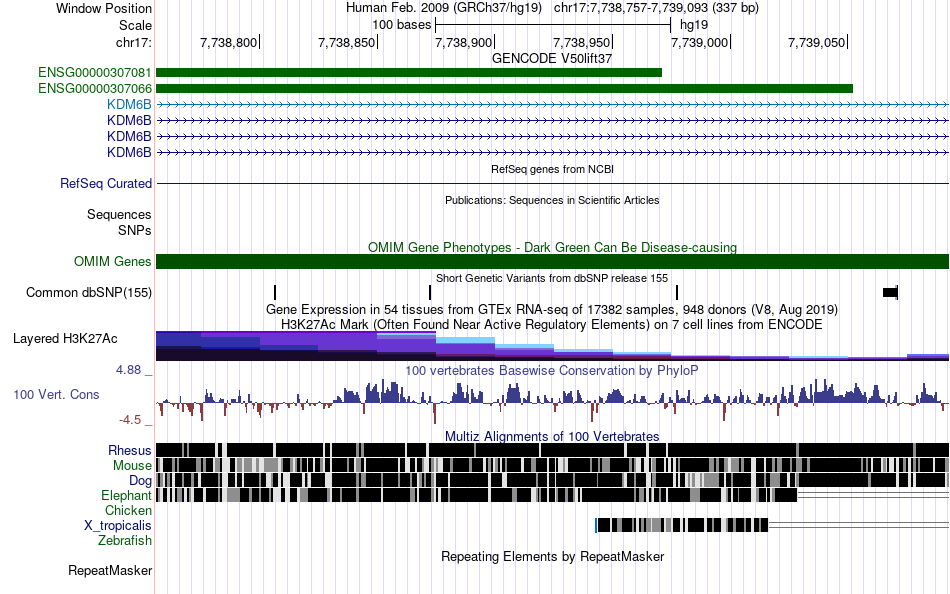Click the 7,738,800 ruler position
This screenshot has height=594, width=950.
point(228,42)
